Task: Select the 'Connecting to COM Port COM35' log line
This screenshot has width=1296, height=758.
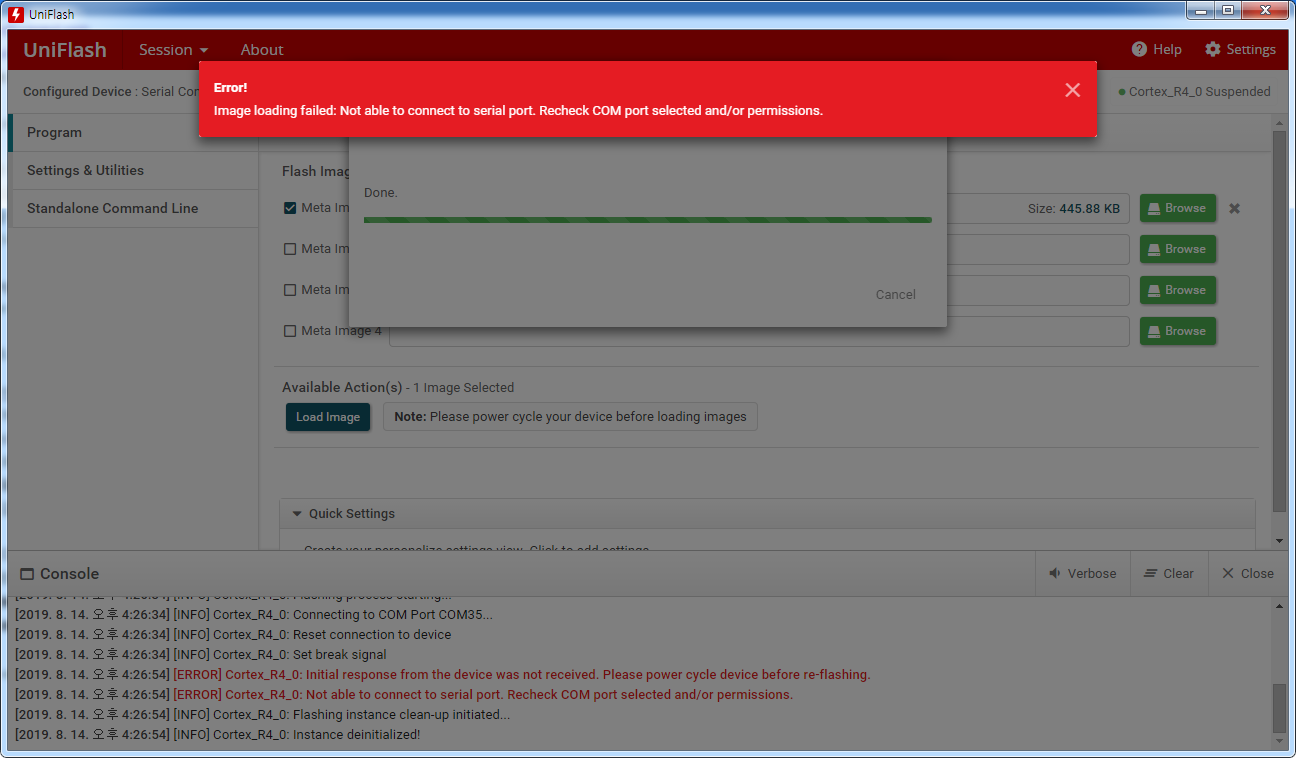Action: pyautogui.click(x=254, y=614)
